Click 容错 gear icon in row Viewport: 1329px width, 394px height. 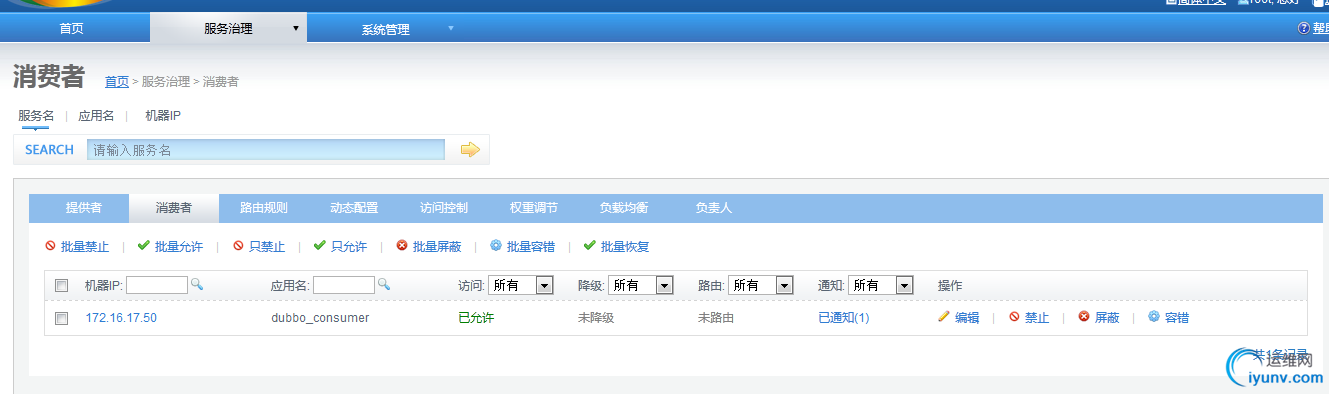(1154, 317)
